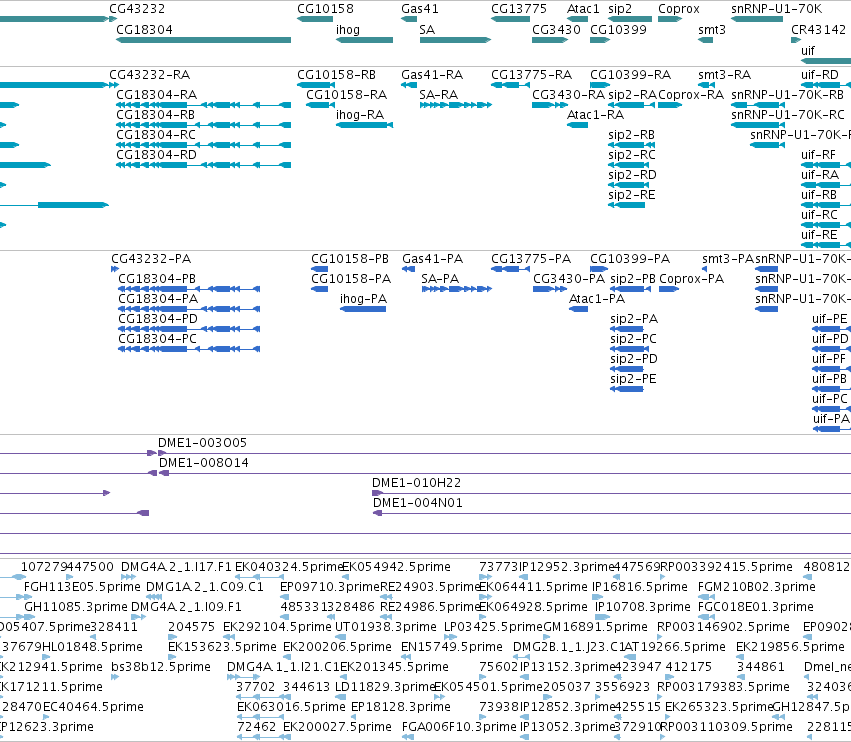Screen dimensions: 851x742
Task: Click the Atac1 gene name
Action: (583, 9)
